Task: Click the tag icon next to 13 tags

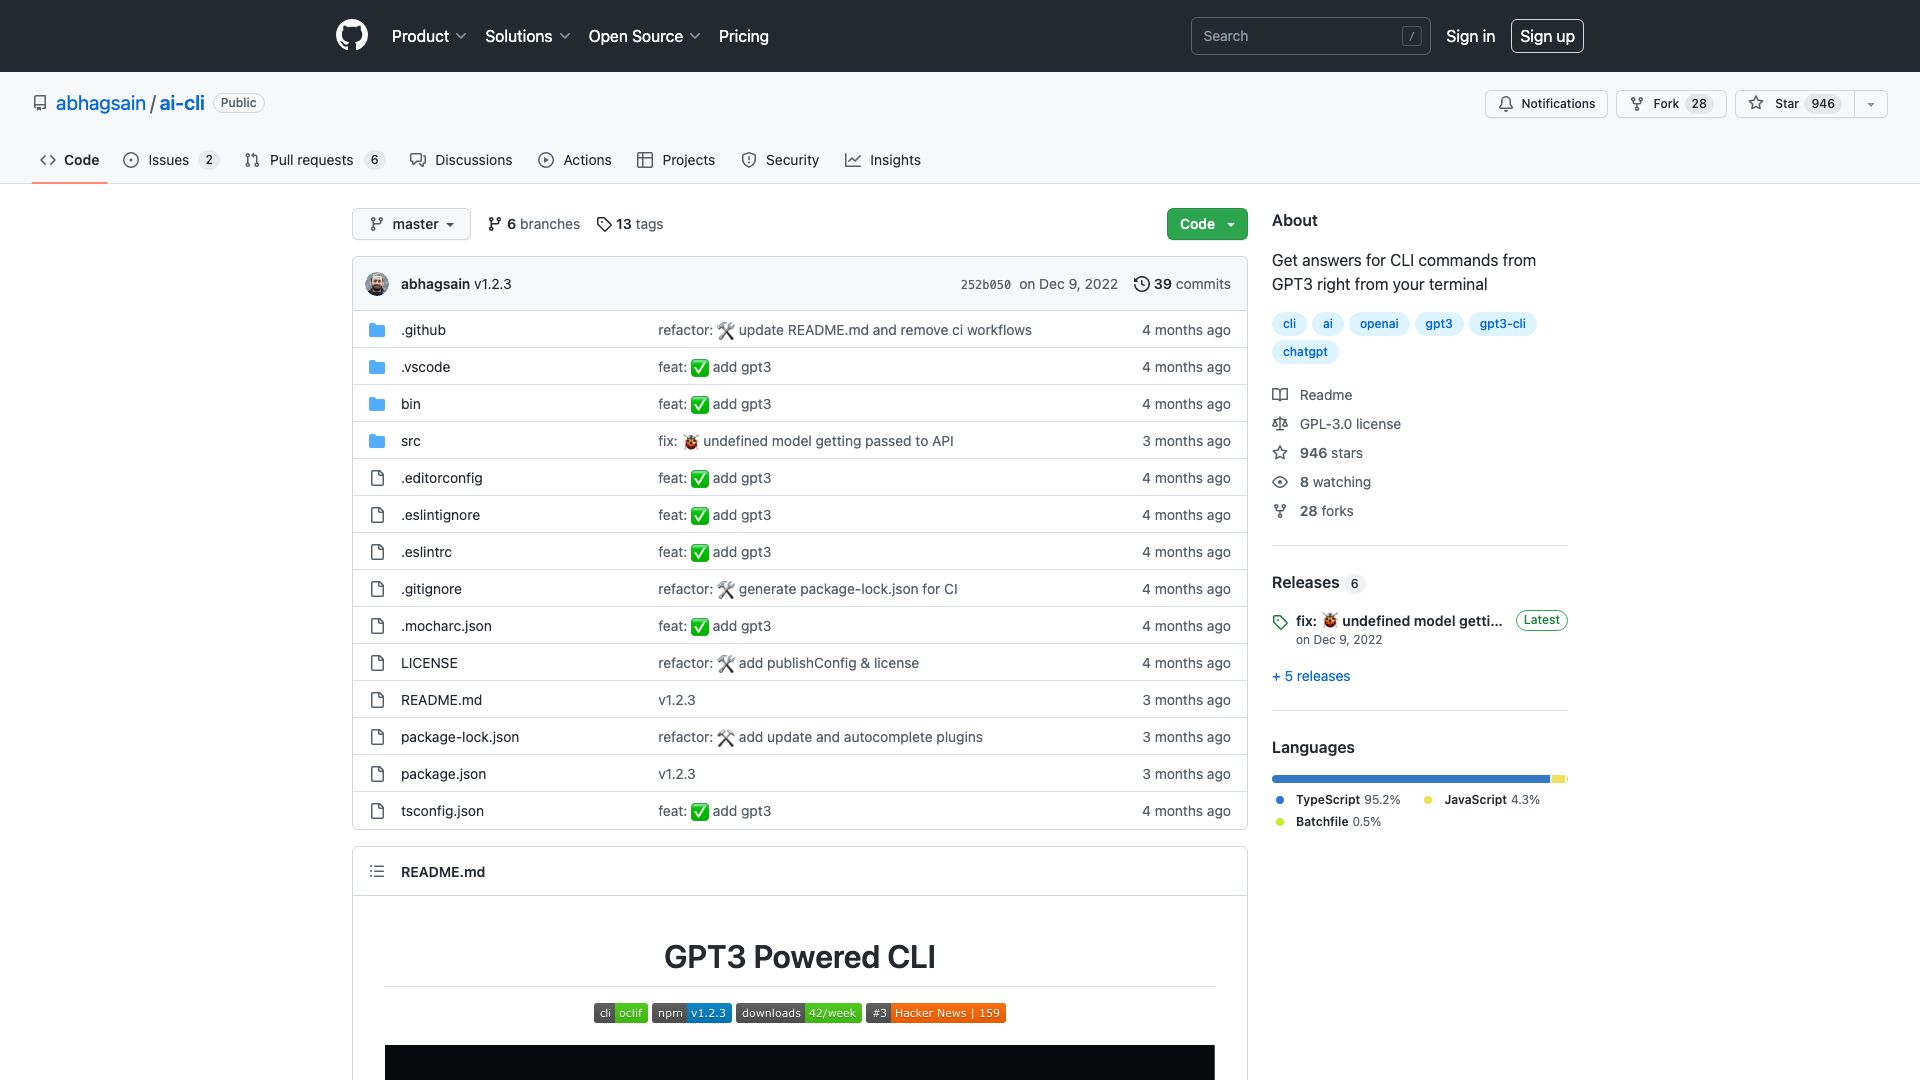Action: (x=604, y=224)
